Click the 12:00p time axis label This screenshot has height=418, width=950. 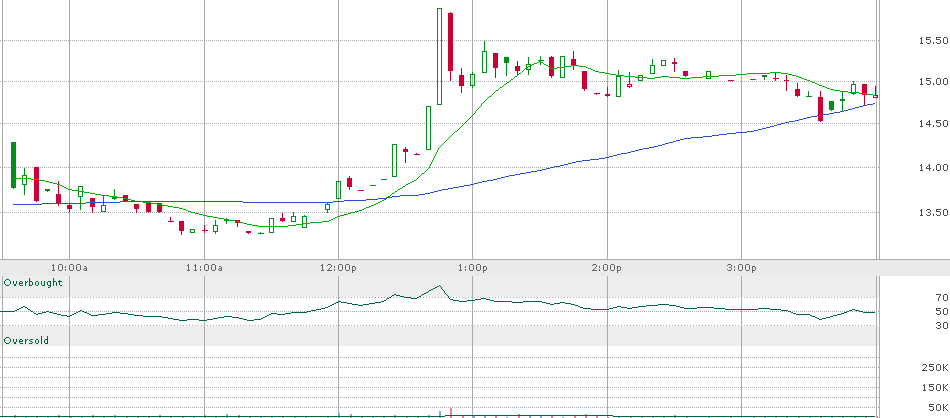coord(339,267)
